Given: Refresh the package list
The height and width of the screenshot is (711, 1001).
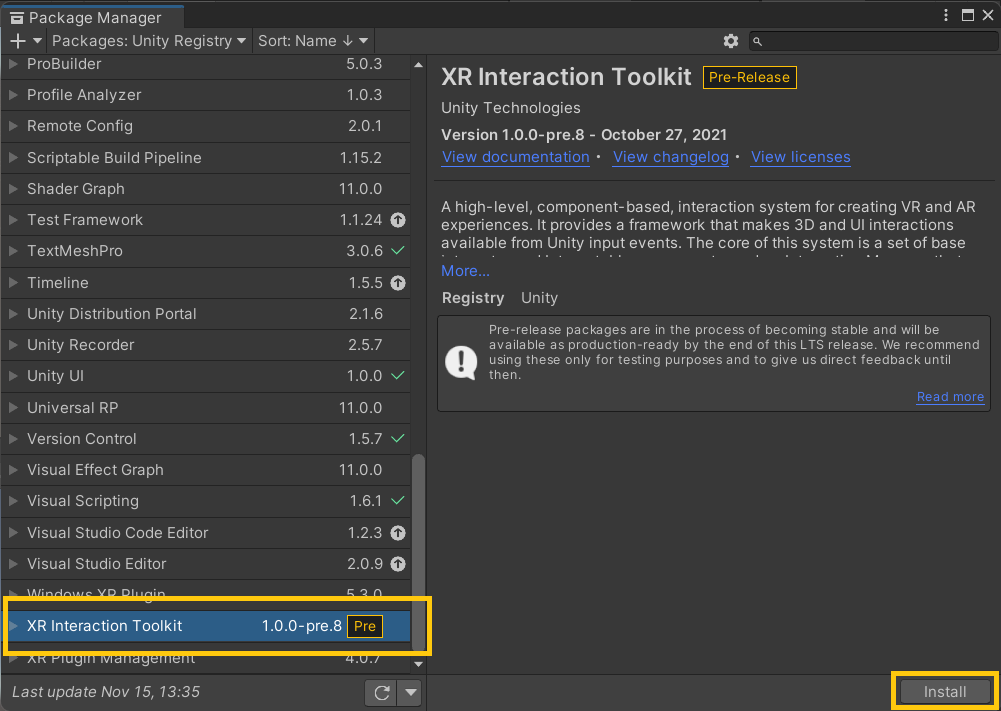Looking at the screenshot, I should 382,692.
